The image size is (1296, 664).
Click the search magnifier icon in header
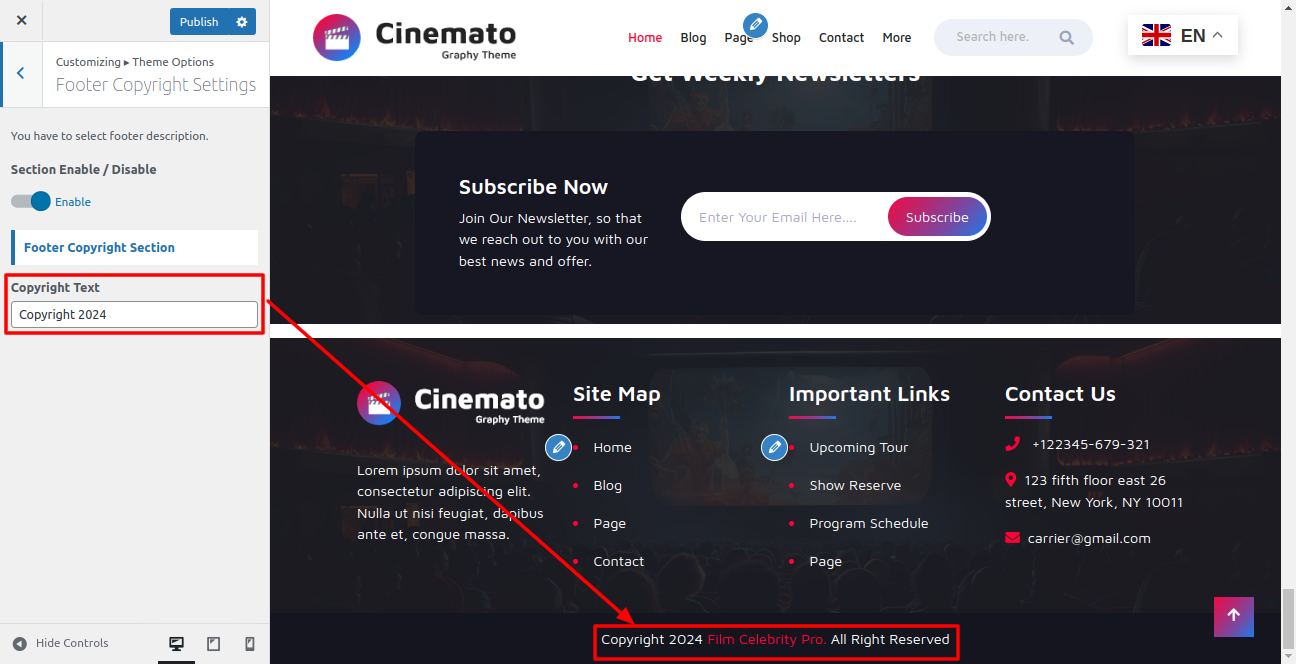(1066, 38)
